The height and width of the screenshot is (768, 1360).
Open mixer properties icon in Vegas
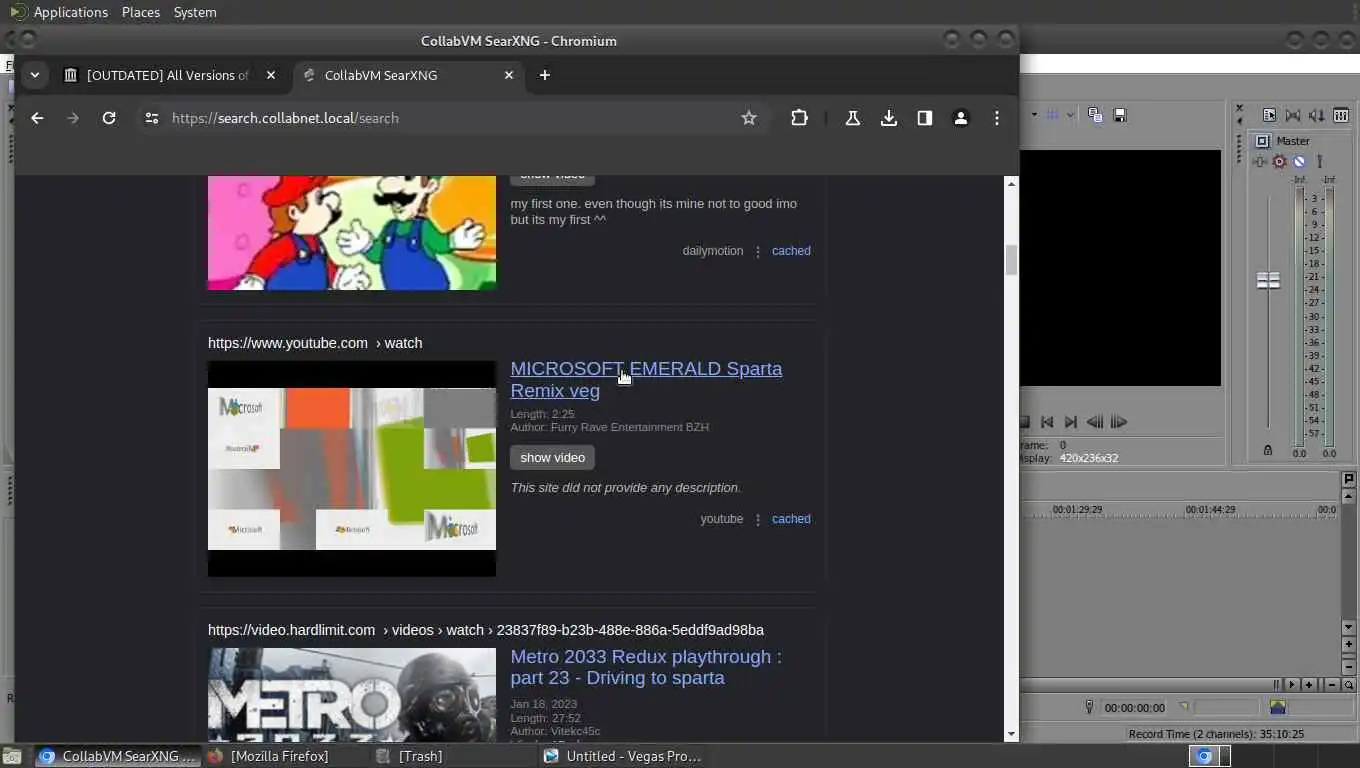(x=1270, y=115)
